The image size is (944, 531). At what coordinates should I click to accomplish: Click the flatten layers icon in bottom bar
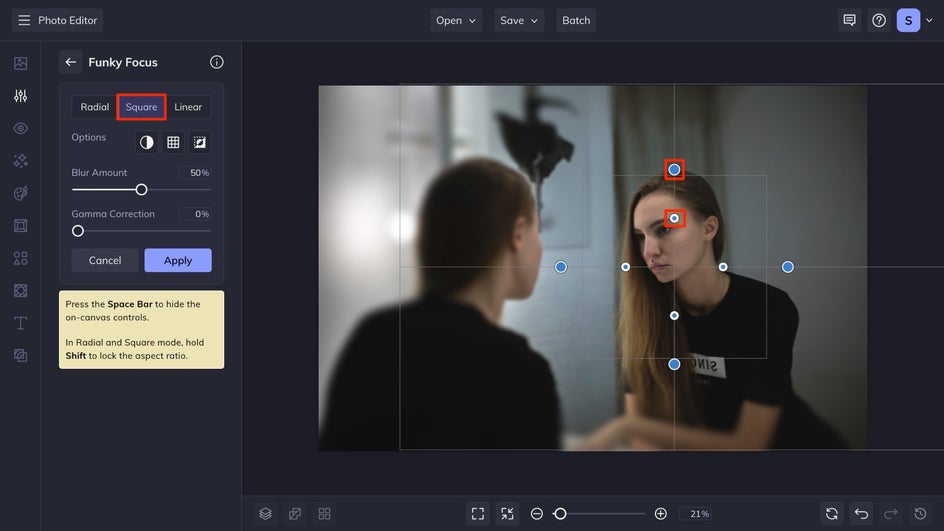tap(295, 514)
